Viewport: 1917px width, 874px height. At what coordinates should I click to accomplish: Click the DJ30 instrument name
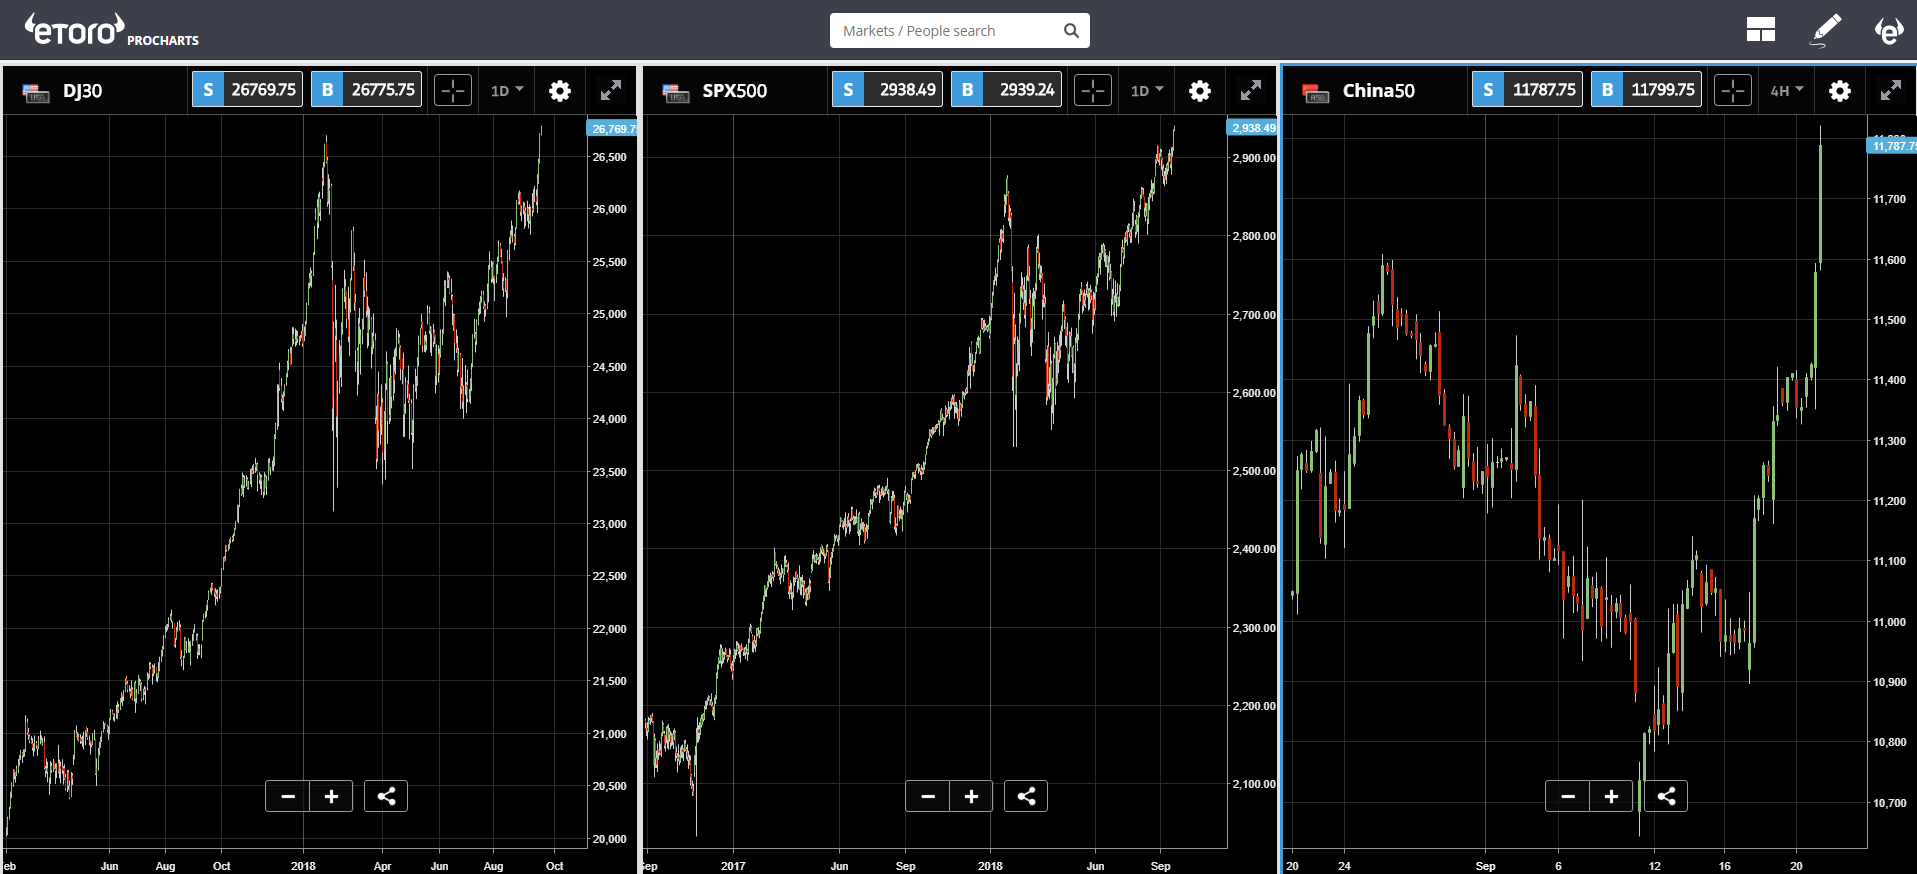83,91
